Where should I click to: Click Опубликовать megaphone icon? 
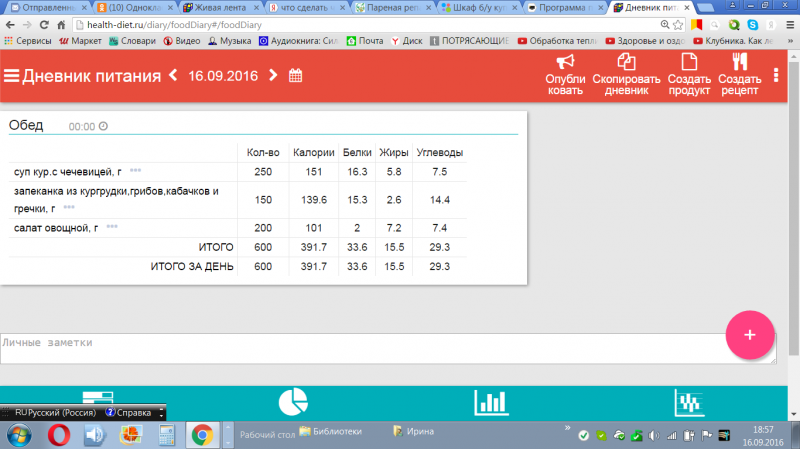[565, 63]
